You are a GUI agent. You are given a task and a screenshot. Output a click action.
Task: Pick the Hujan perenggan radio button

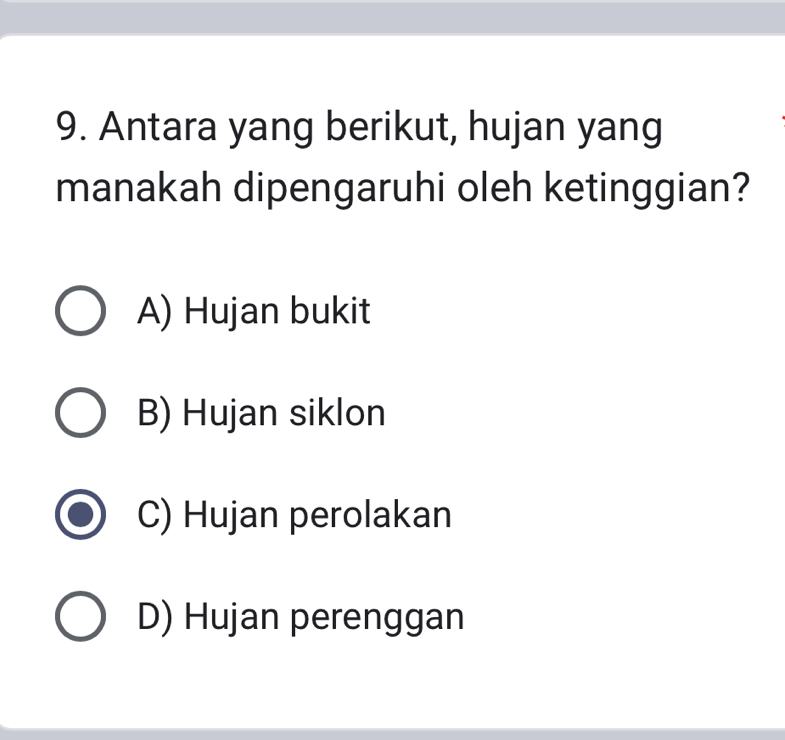[x=80, y=617]
